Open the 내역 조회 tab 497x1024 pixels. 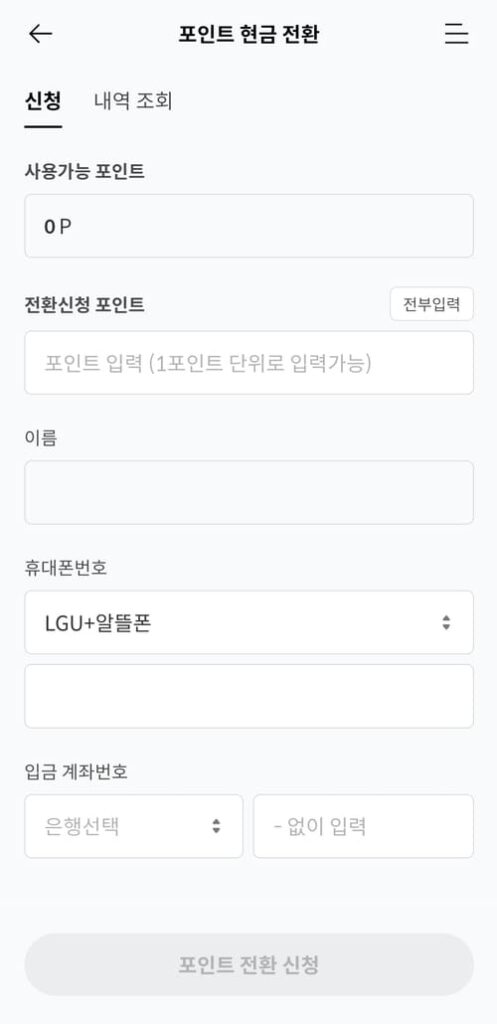(133, 101)
